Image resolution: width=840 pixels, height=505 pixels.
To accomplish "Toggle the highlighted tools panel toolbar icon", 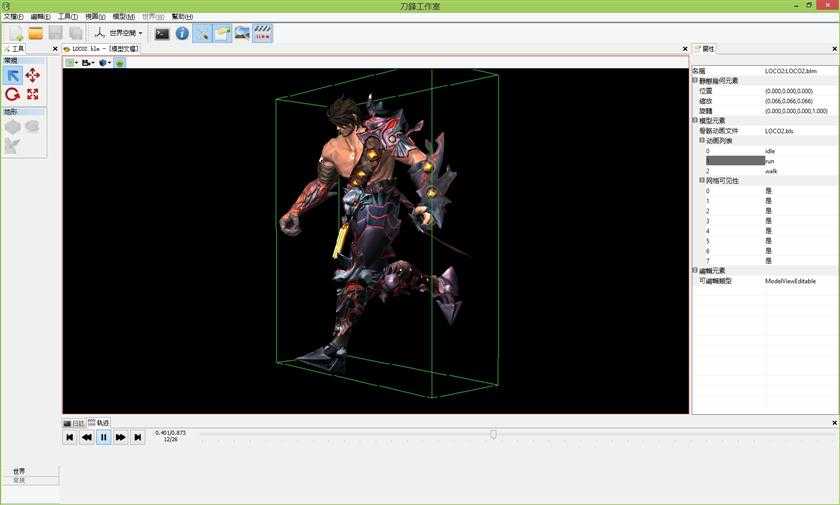I will [202, 33].
